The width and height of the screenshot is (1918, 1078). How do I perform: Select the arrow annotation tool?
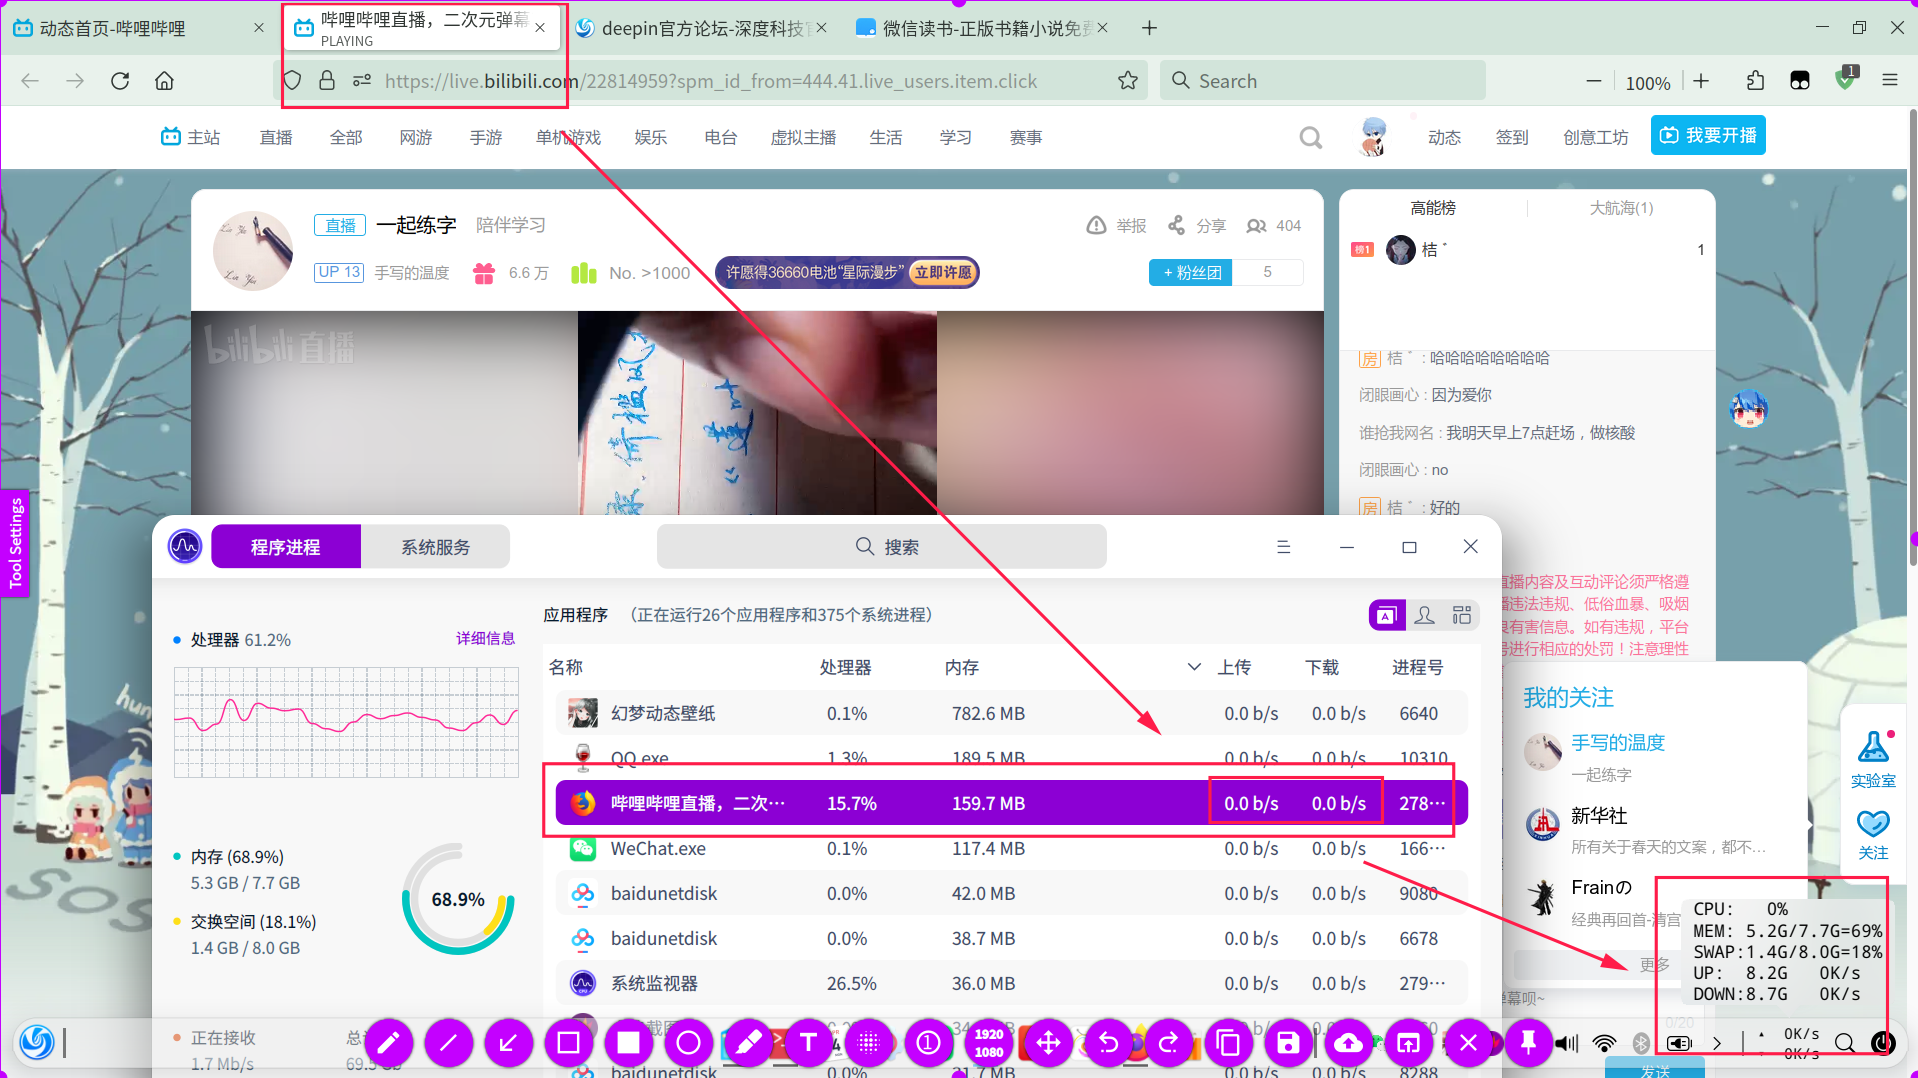coord(508,1043)
